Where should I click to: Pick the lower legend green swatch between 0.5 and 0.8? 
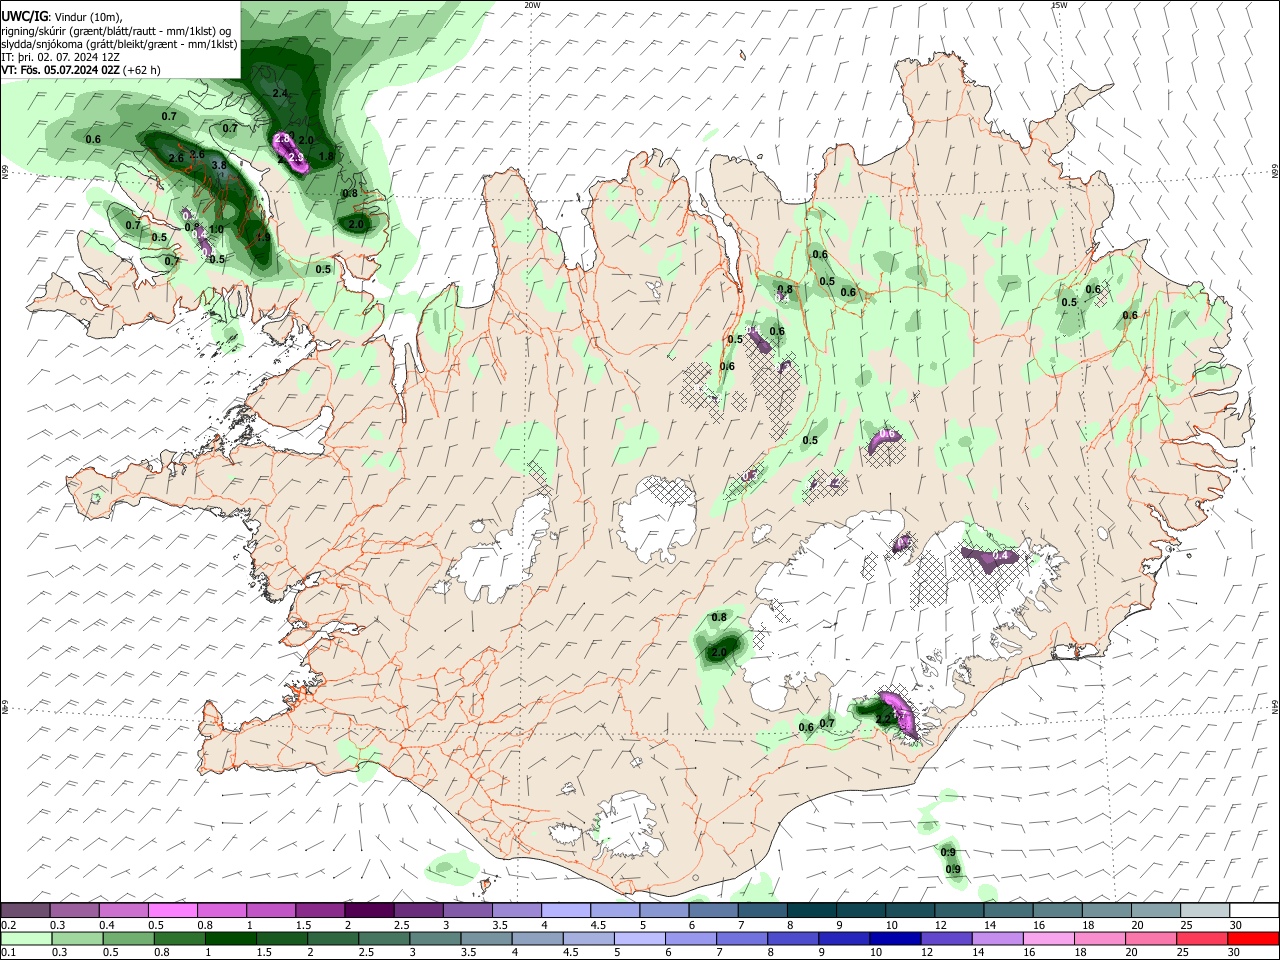(x=128, y=938)
